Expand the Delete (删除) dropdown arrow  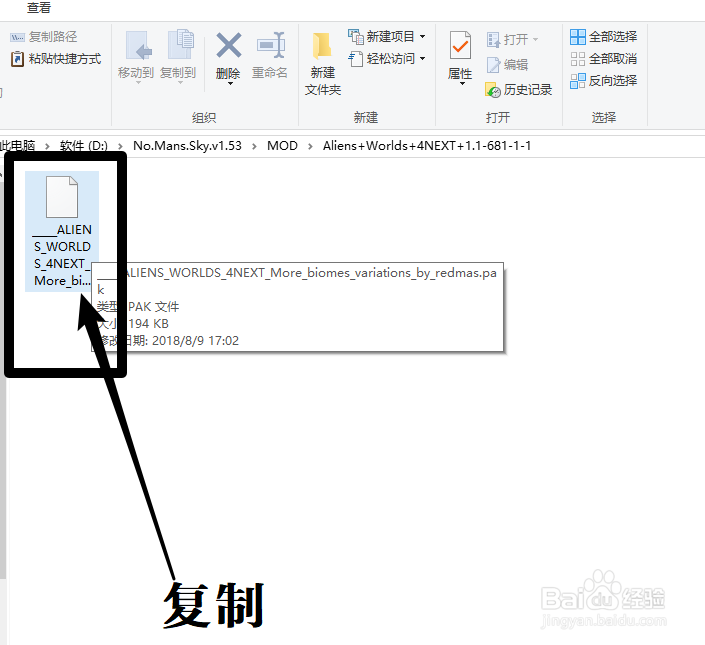(x=230, y=84)
